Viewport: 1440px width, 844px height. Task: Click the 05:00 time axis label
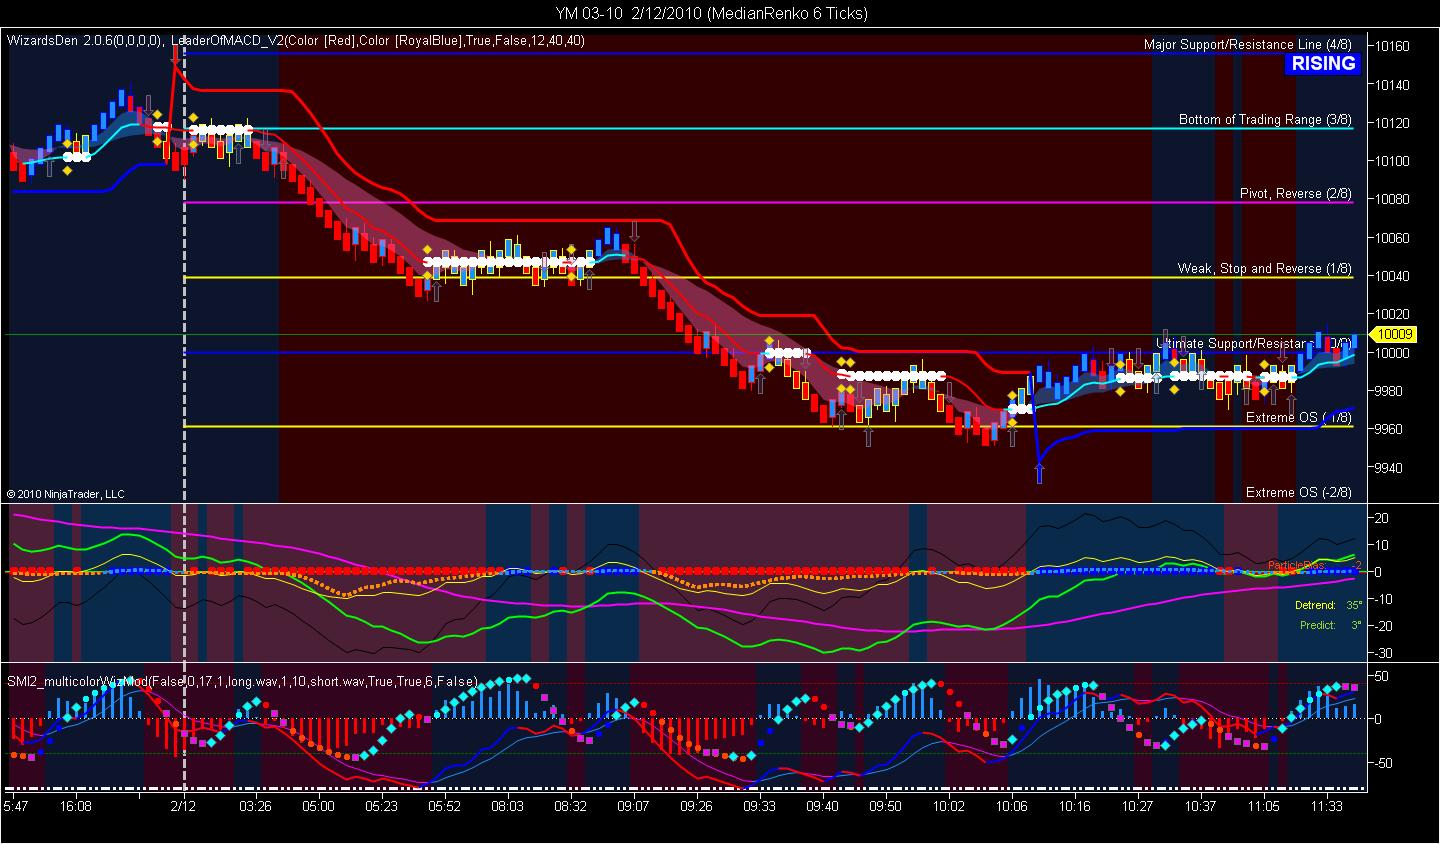[x=319, y=805]
